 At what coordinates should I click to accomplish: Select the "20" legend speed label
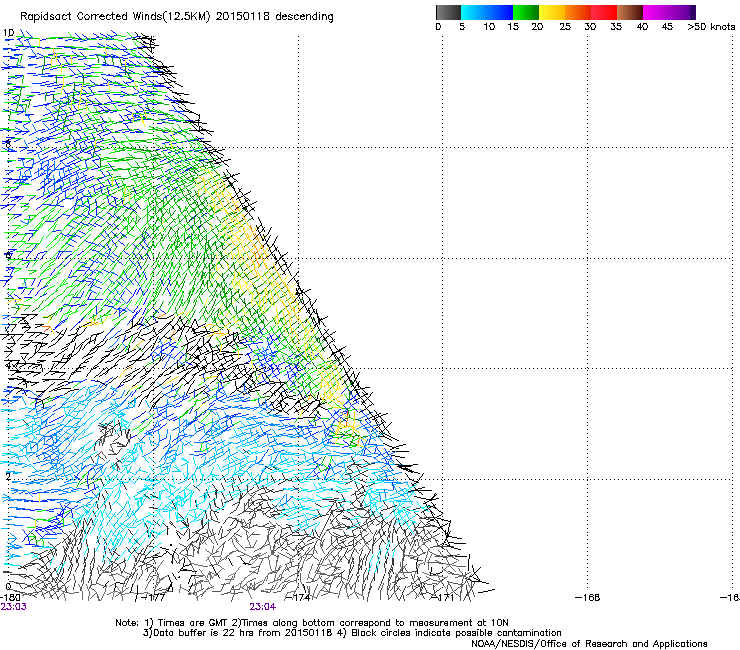click(537, 27)
